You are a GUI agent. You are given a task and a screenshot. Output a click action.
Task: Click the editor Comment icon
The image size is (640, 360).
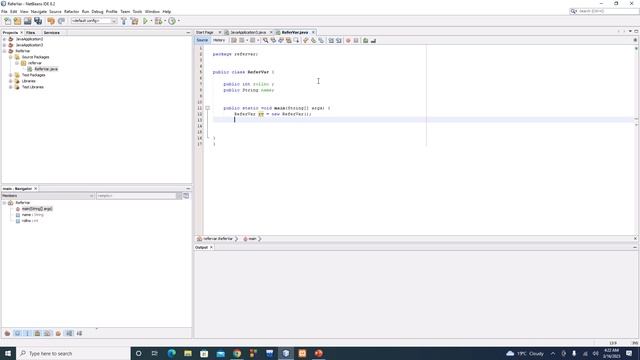[366, 40]
